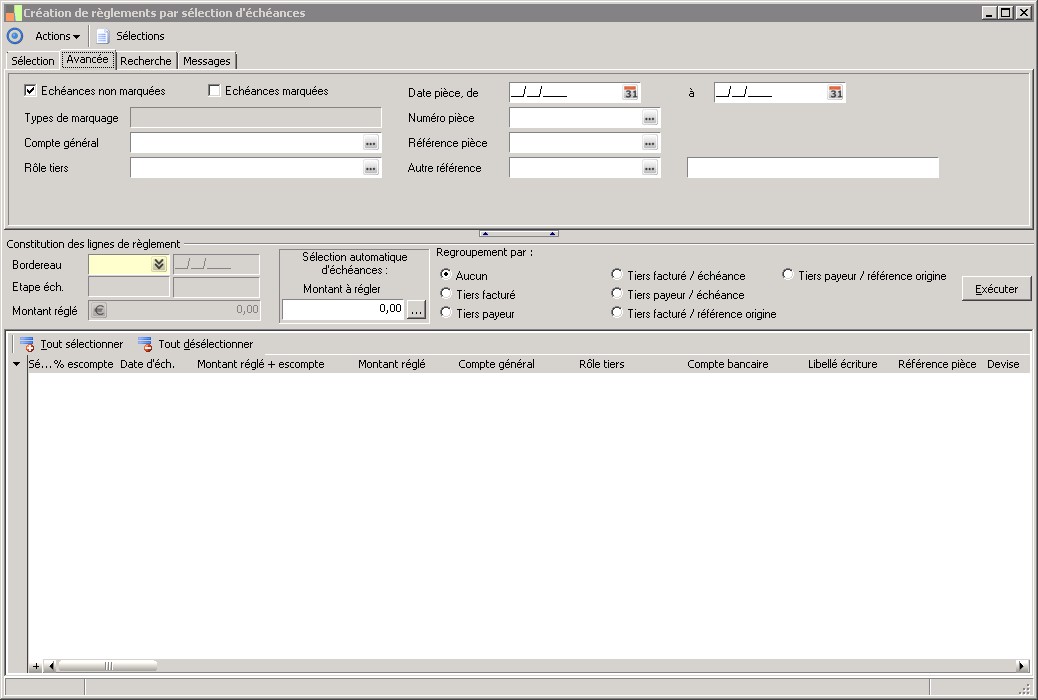
Task: Open calendar picker for Date pièce start
Action: (x=630, y=93)
